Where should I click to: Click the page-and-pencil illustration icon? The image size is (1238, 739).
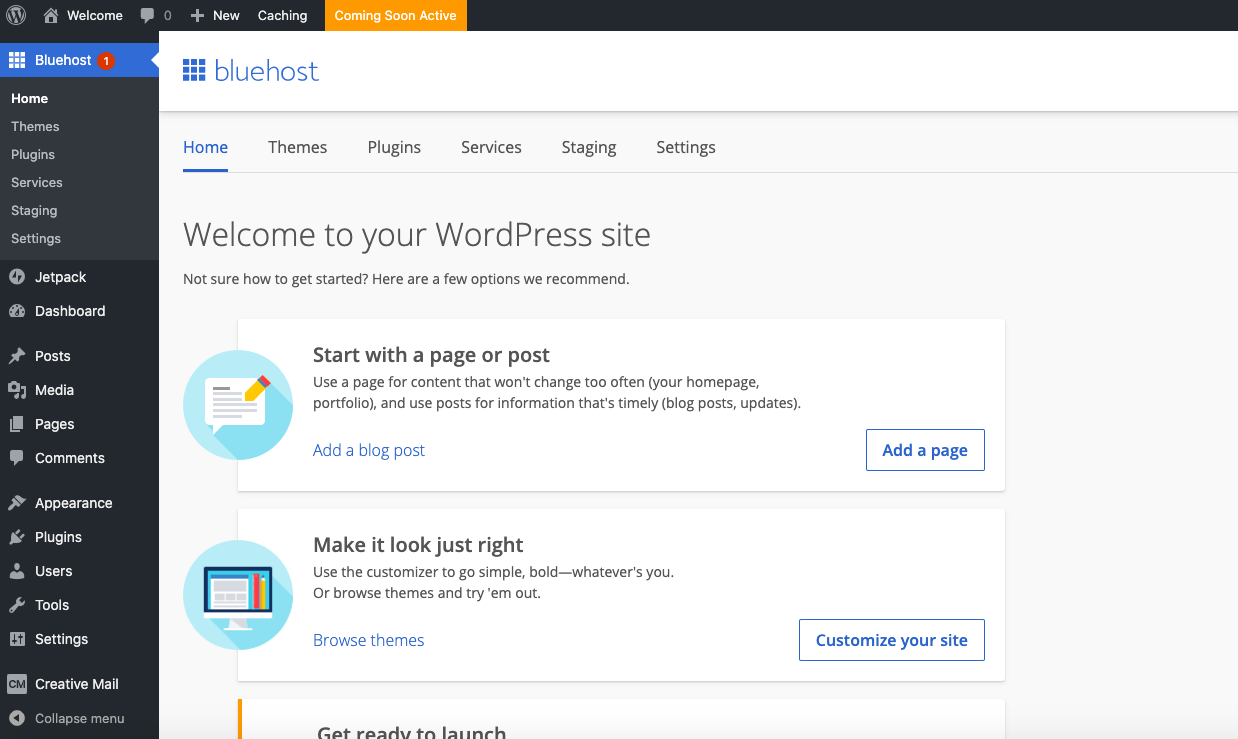[238, 405]
